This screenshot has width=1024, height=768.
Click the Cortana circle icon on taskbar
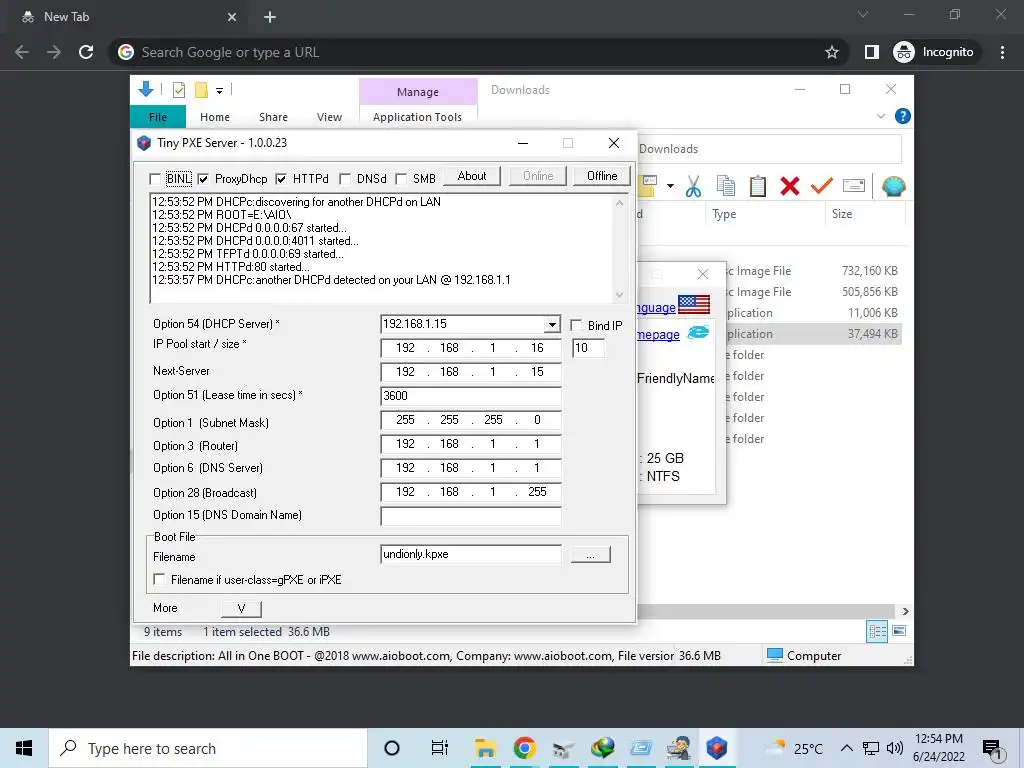tap(392, 748)
